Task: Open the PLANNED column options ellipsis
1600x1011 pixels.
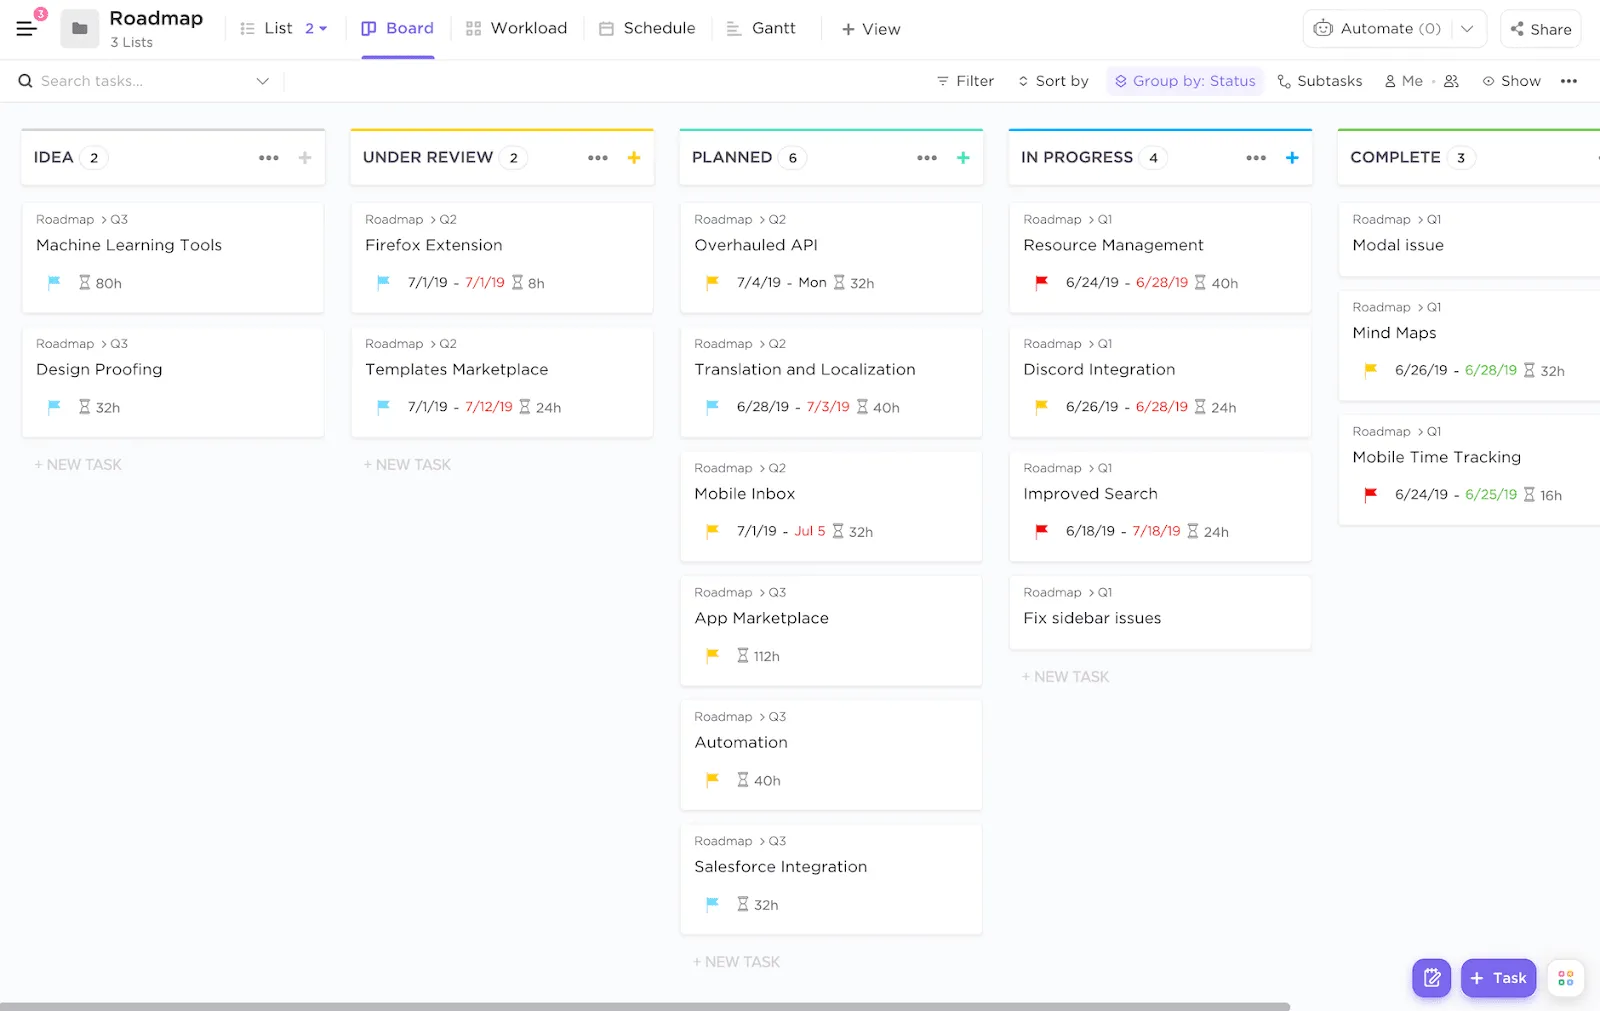Action: coord(927,158)
